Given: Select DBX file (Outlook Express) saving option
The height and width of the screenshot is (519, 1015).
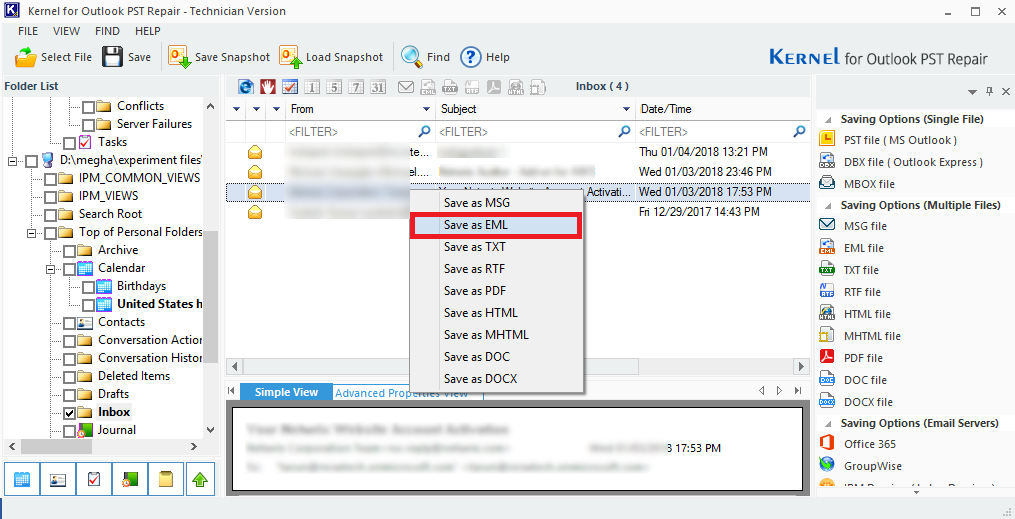Looking at the screenshot, I should point(913,162).
